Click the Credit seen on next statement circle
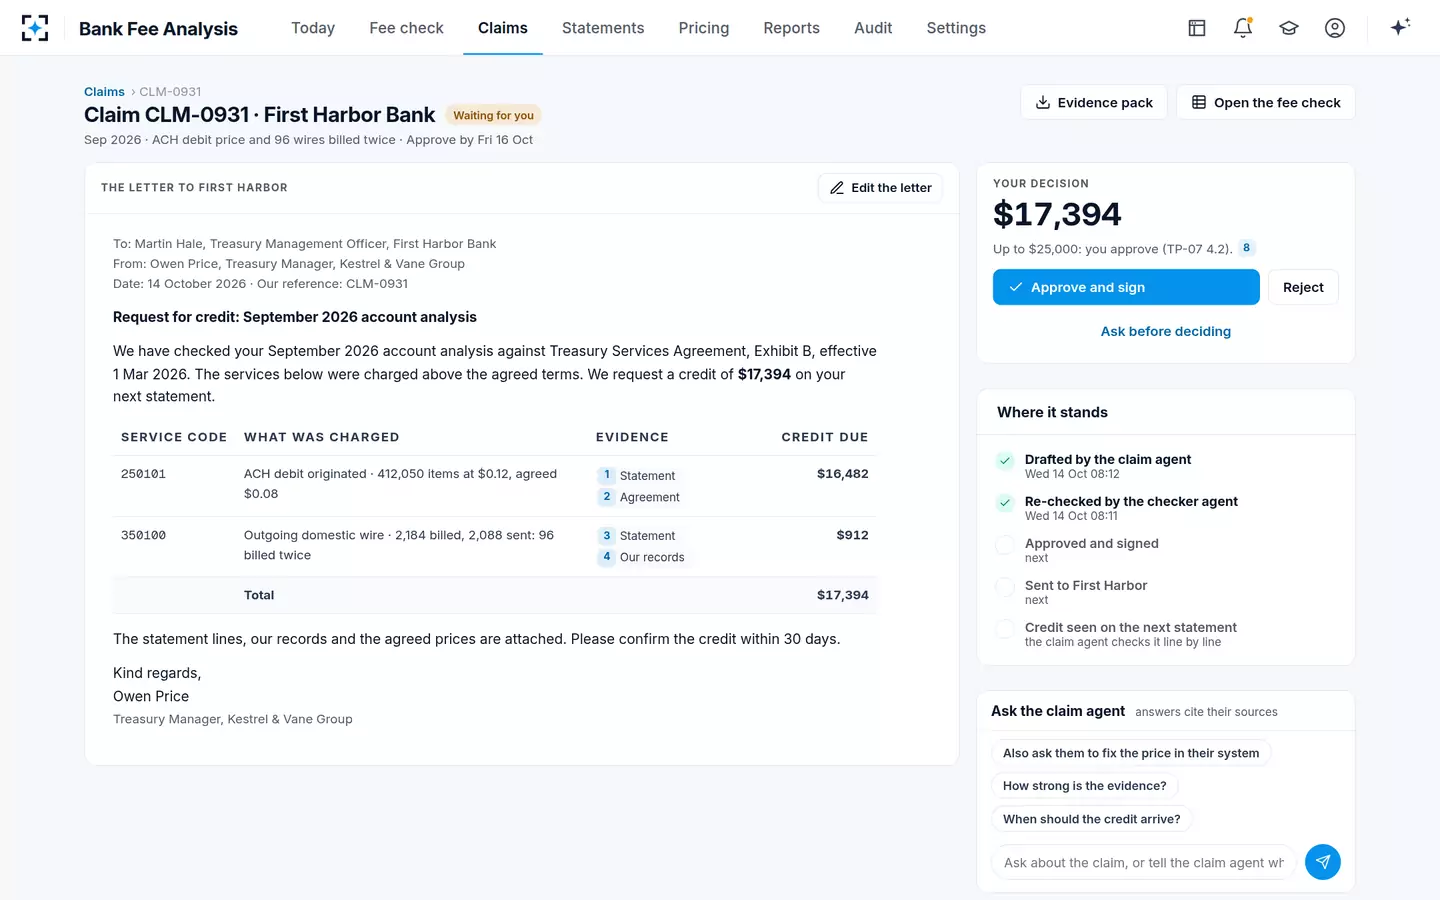1440x900 pixels. 1005,629
